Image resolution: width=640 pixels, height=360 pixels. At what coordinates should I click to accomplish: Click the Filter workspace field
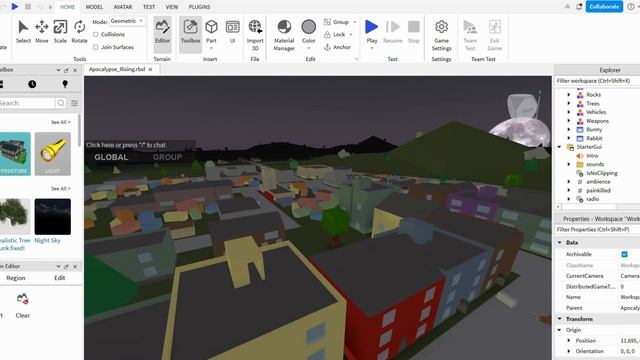tap(598, 81)
